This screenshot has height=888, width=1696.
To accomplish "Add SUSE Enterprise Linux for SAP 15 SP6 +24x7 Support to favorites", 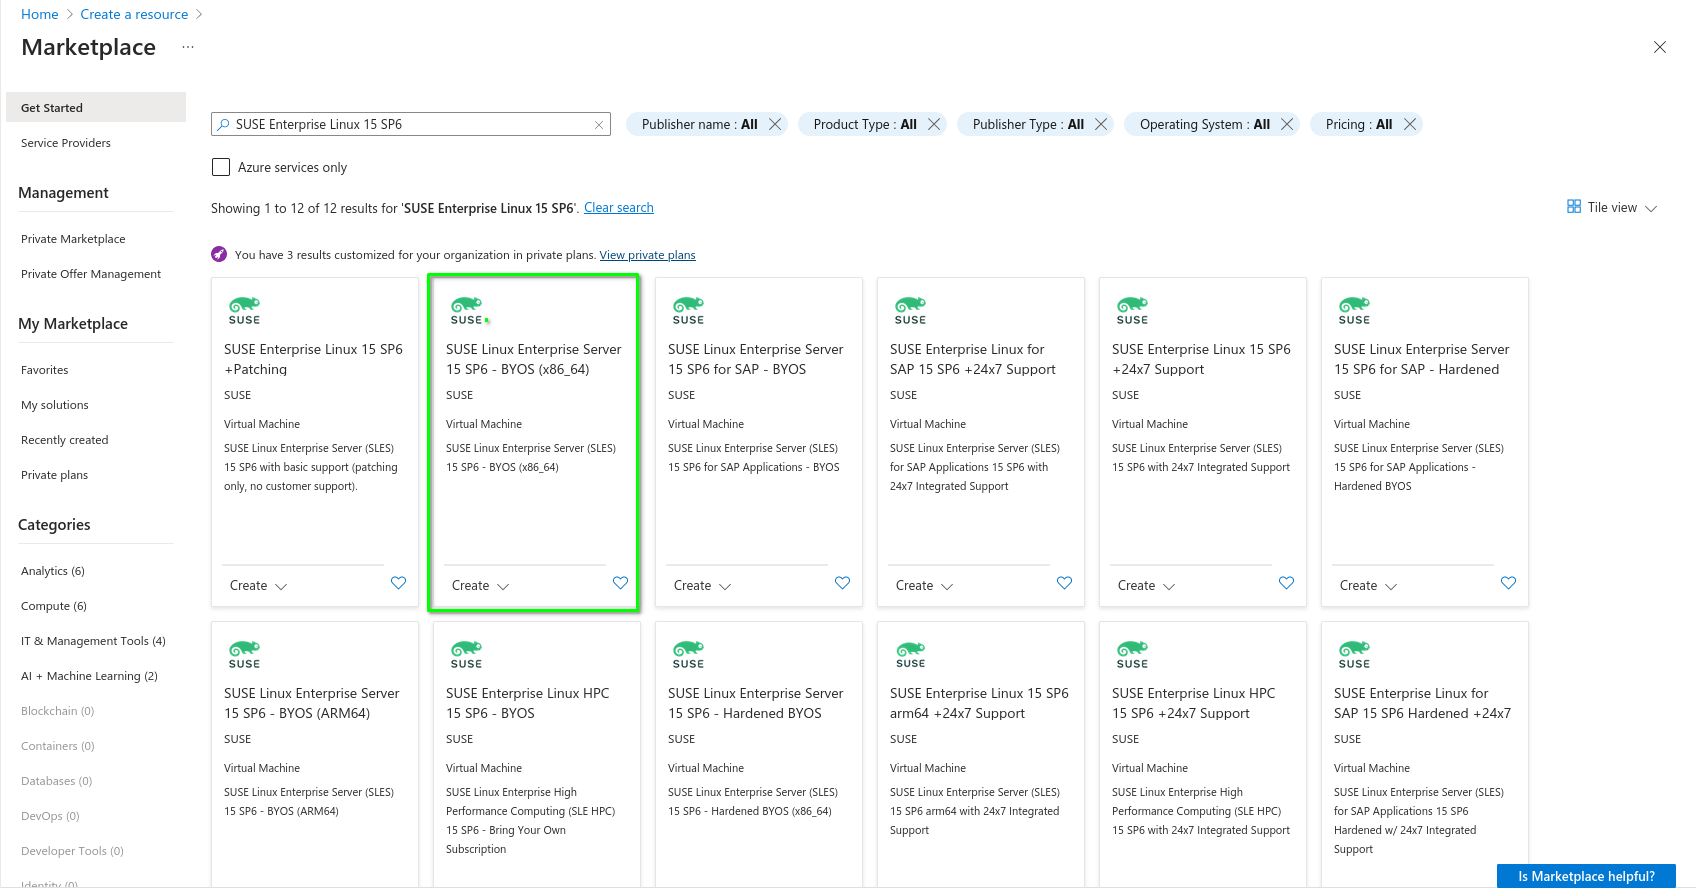I will pyautogui.click(x=1064, y=583).
